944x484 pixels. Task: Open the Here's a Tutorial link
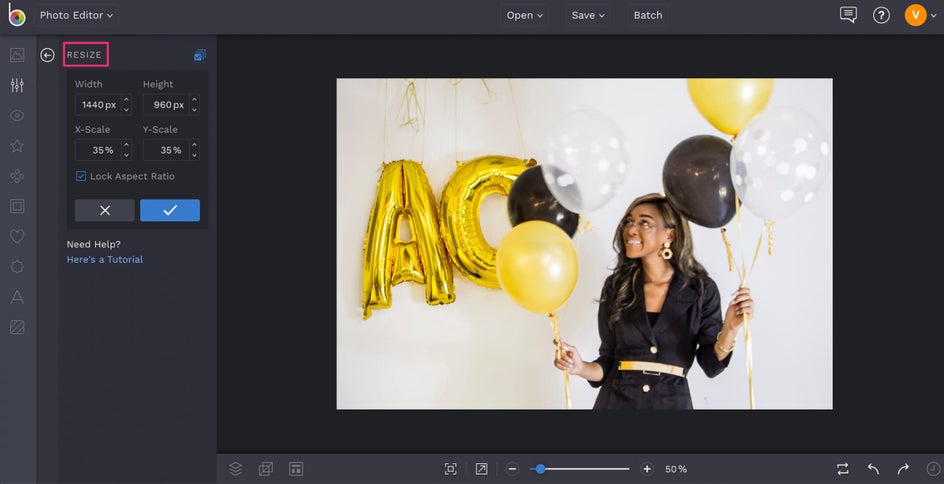[105, 259]
